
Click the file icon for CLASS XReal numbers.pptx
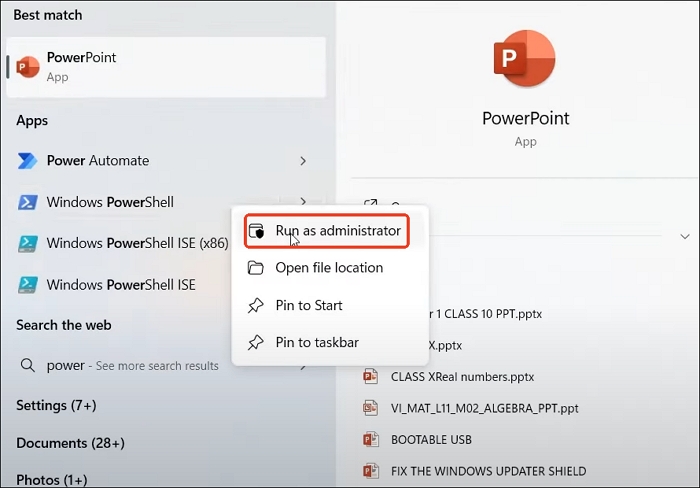[371, 377]
